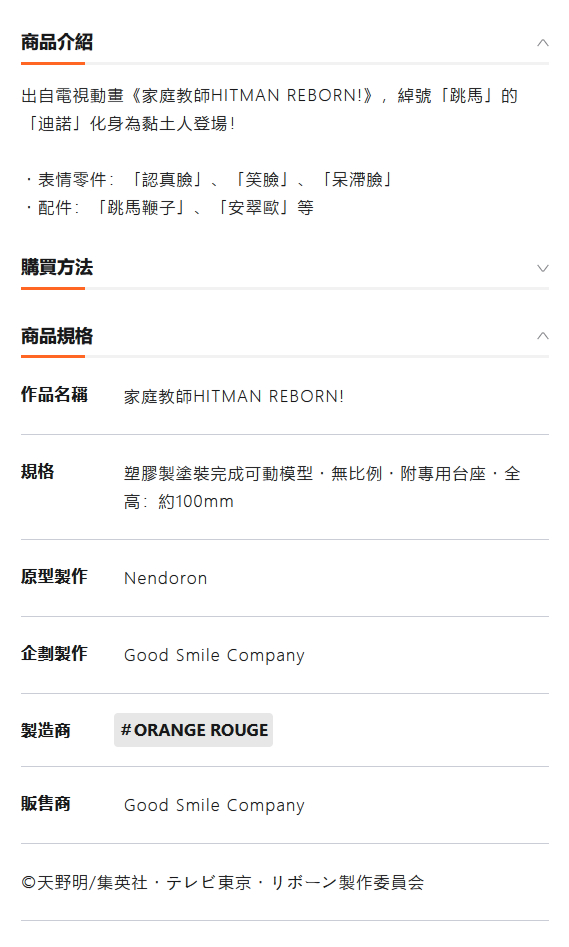
Task: Select the 家庭教師HITMAN REBORN! work title value
Action: click(x=234, y=396)
